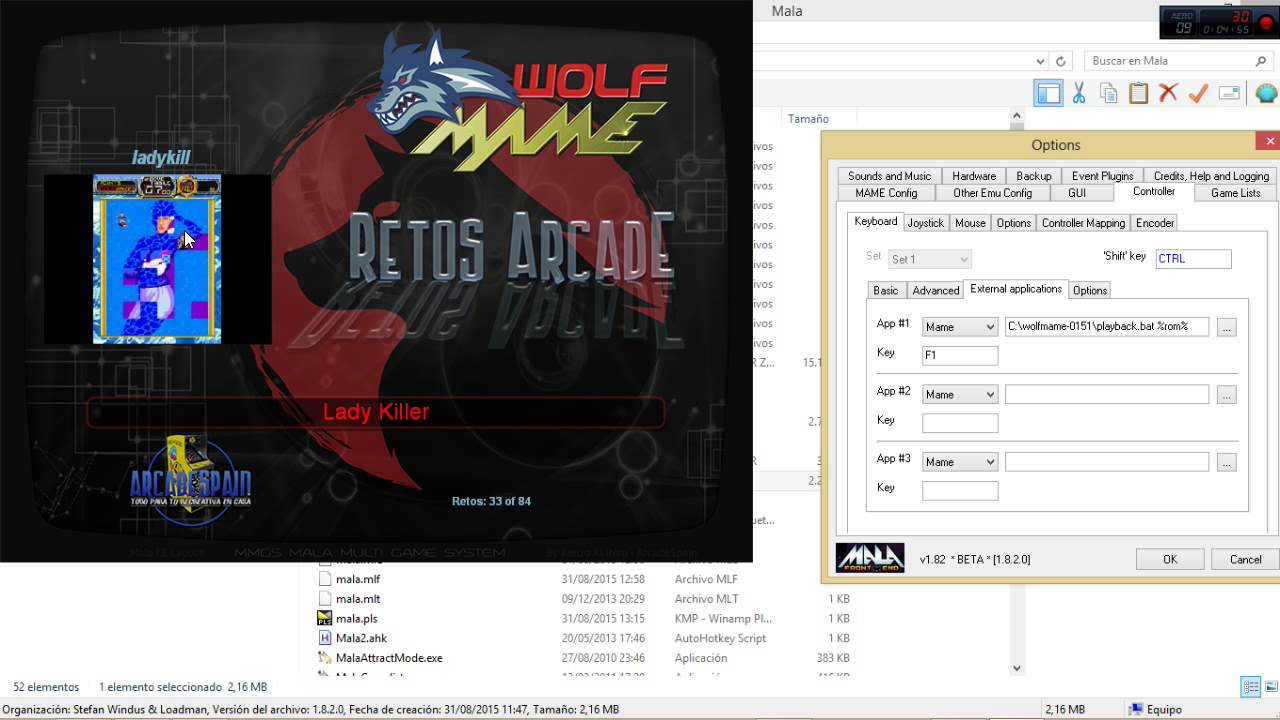1280x720 pixels.
Task: Click the mala.mlf file icon
Action: [324, 579]
